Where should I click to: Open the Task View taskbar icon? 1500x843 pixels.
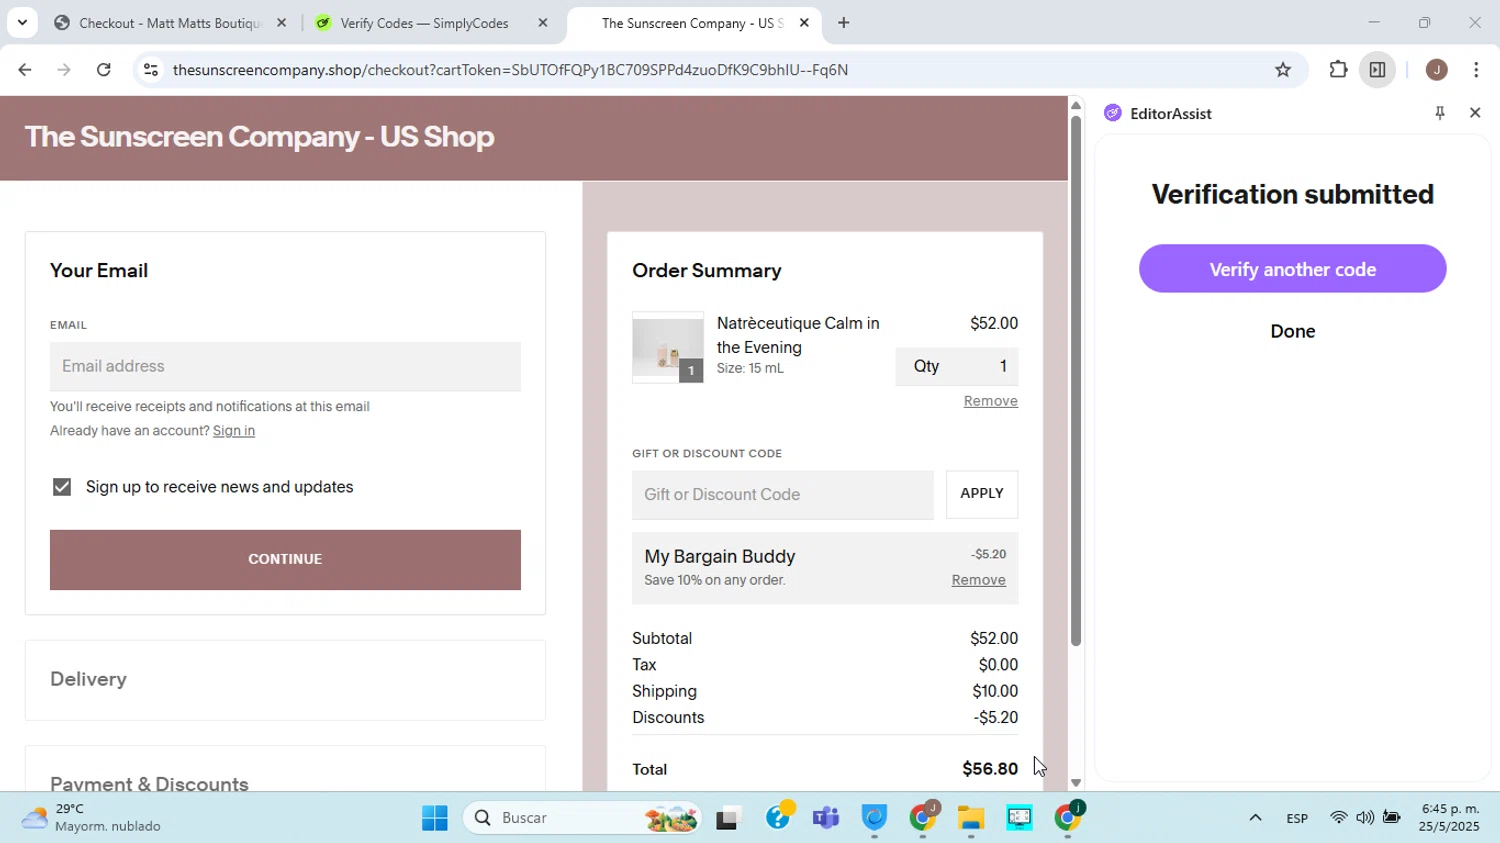(729, 818)
